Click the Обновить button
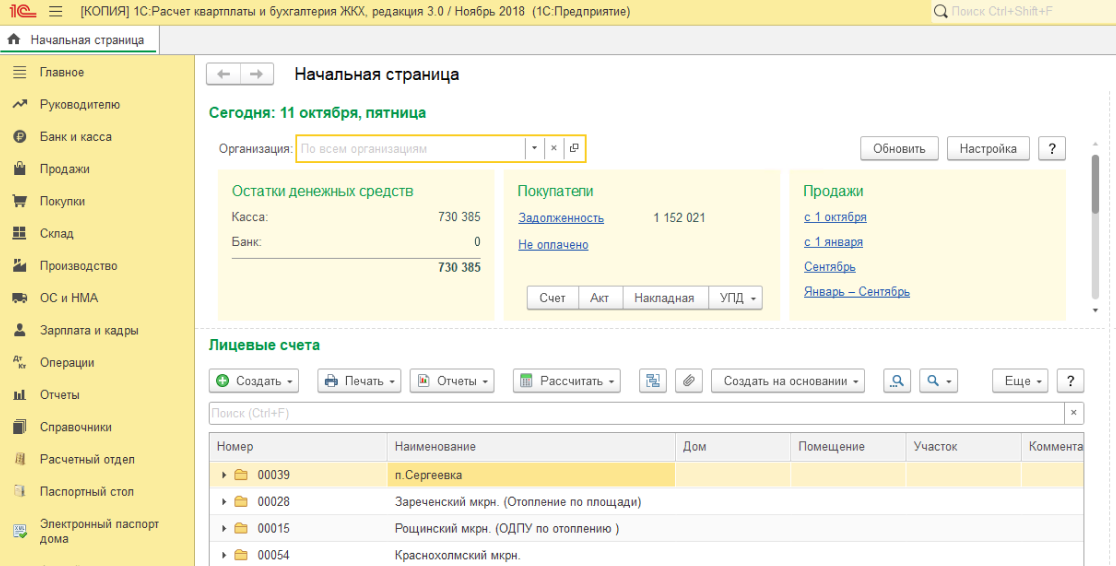The height and width of the screenshot is (566, 1116). pyautogui.click(x=900, y=149)
